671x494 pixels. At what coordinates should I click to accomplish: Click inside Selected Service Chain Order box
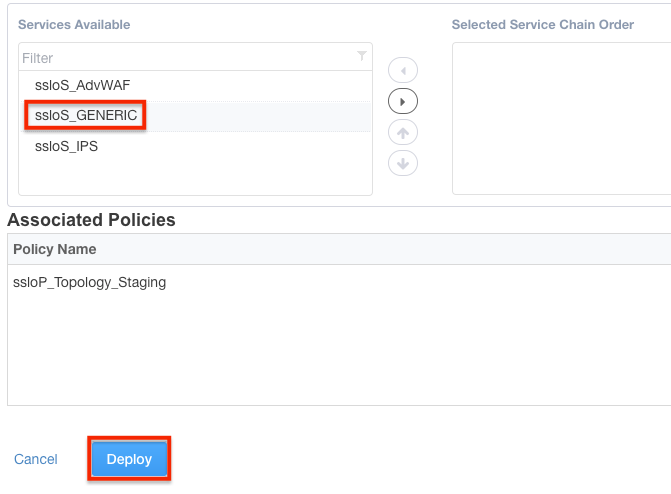point(560,120)
